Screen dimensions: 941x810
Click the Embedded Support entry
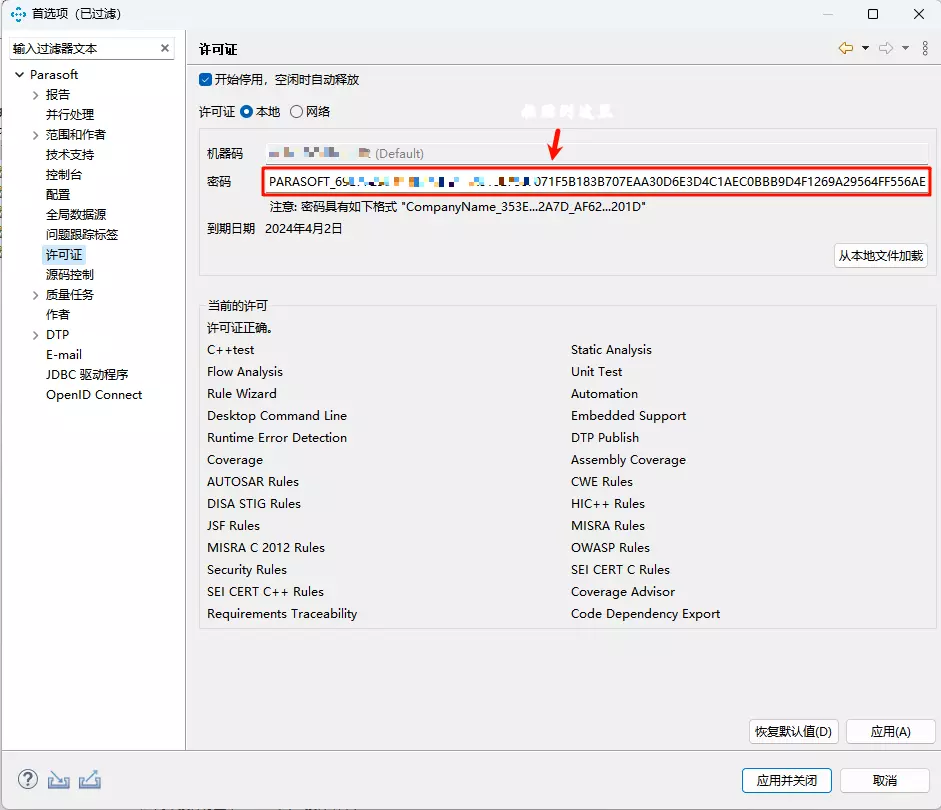pos(628,416)
